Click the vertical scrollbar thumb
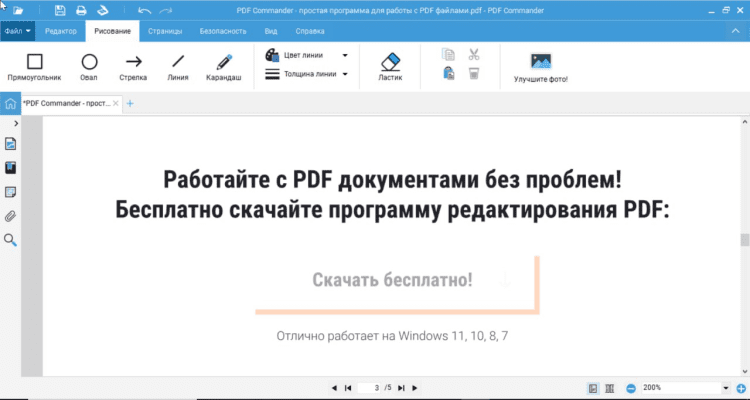Screen dimensions: 750x400 tap(744, 240)
